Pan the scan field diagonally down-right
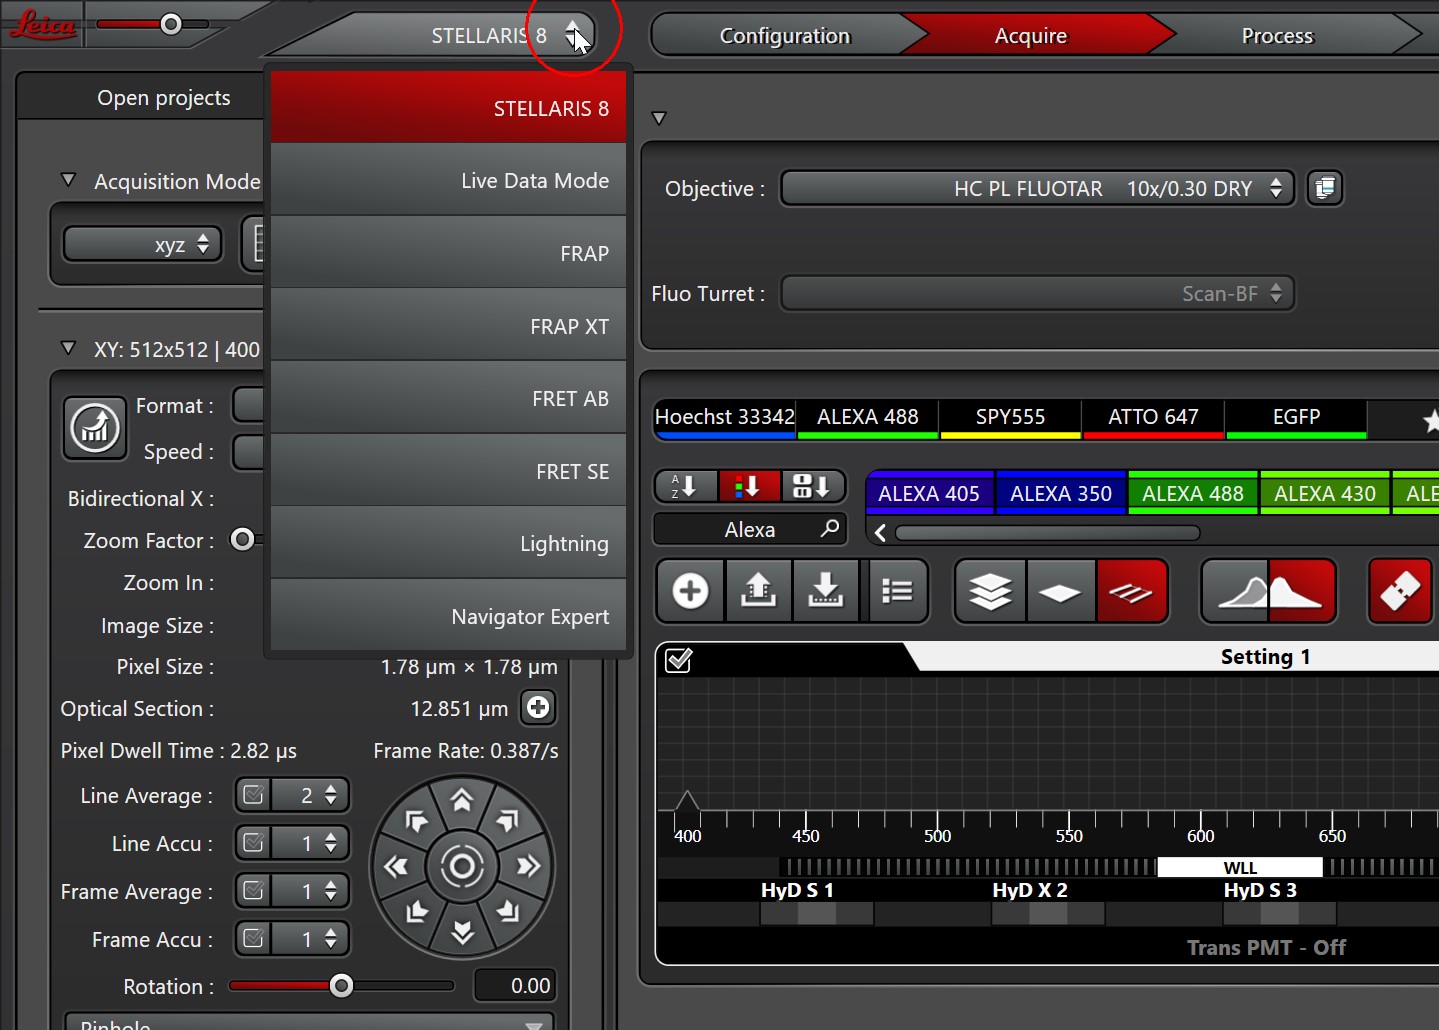The width and height of the screenshot is (1439, 1030). (508, 911)
